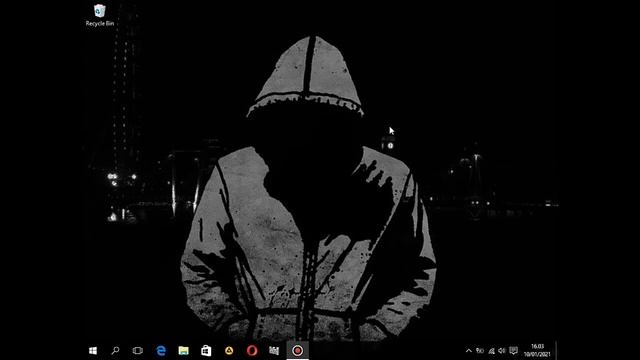
Task: Open the active screen recorder taskbar icon
Action: tap(298, 351)
